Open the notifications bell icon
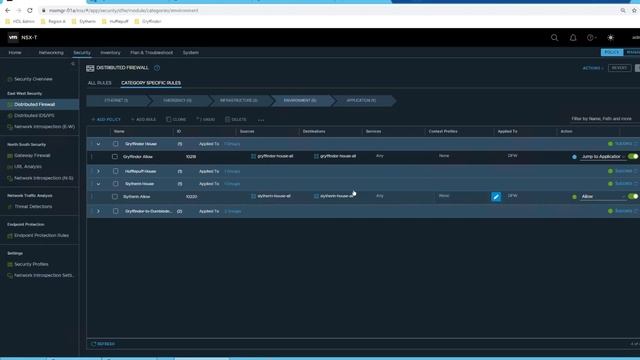 click(573, 38)
